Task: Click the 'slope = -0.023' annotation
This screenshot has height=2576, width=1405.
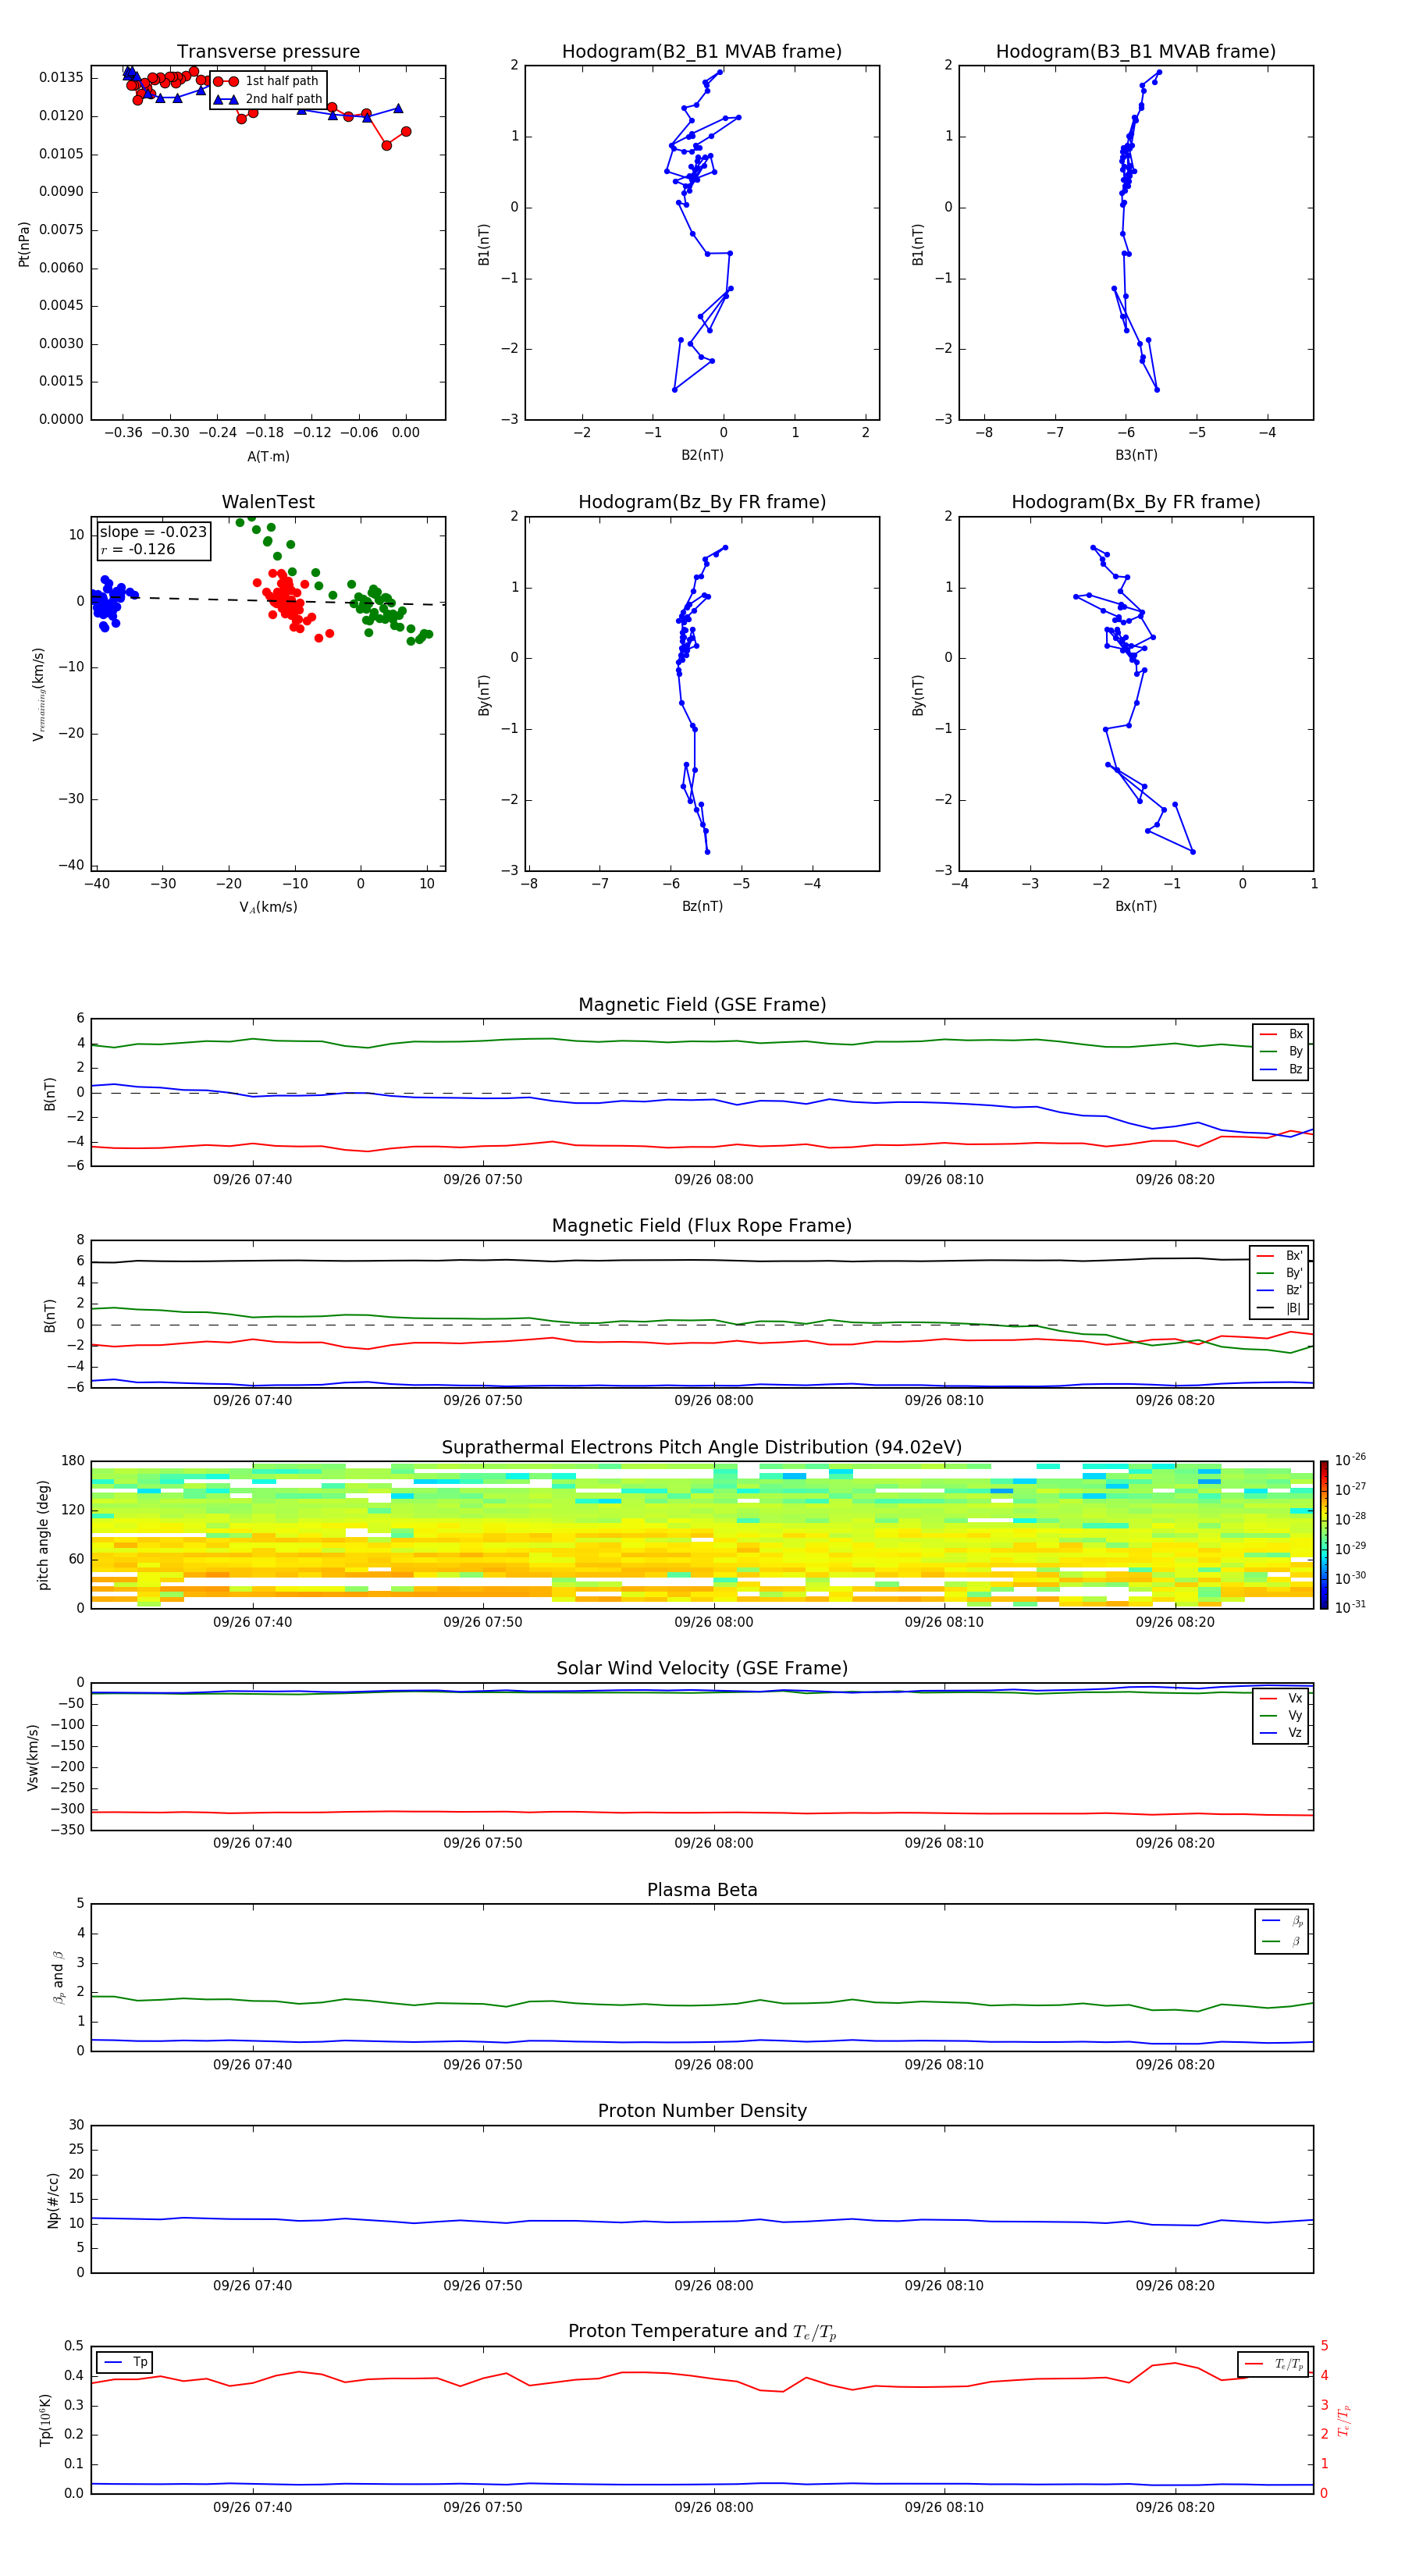Action: pos(153,532)
